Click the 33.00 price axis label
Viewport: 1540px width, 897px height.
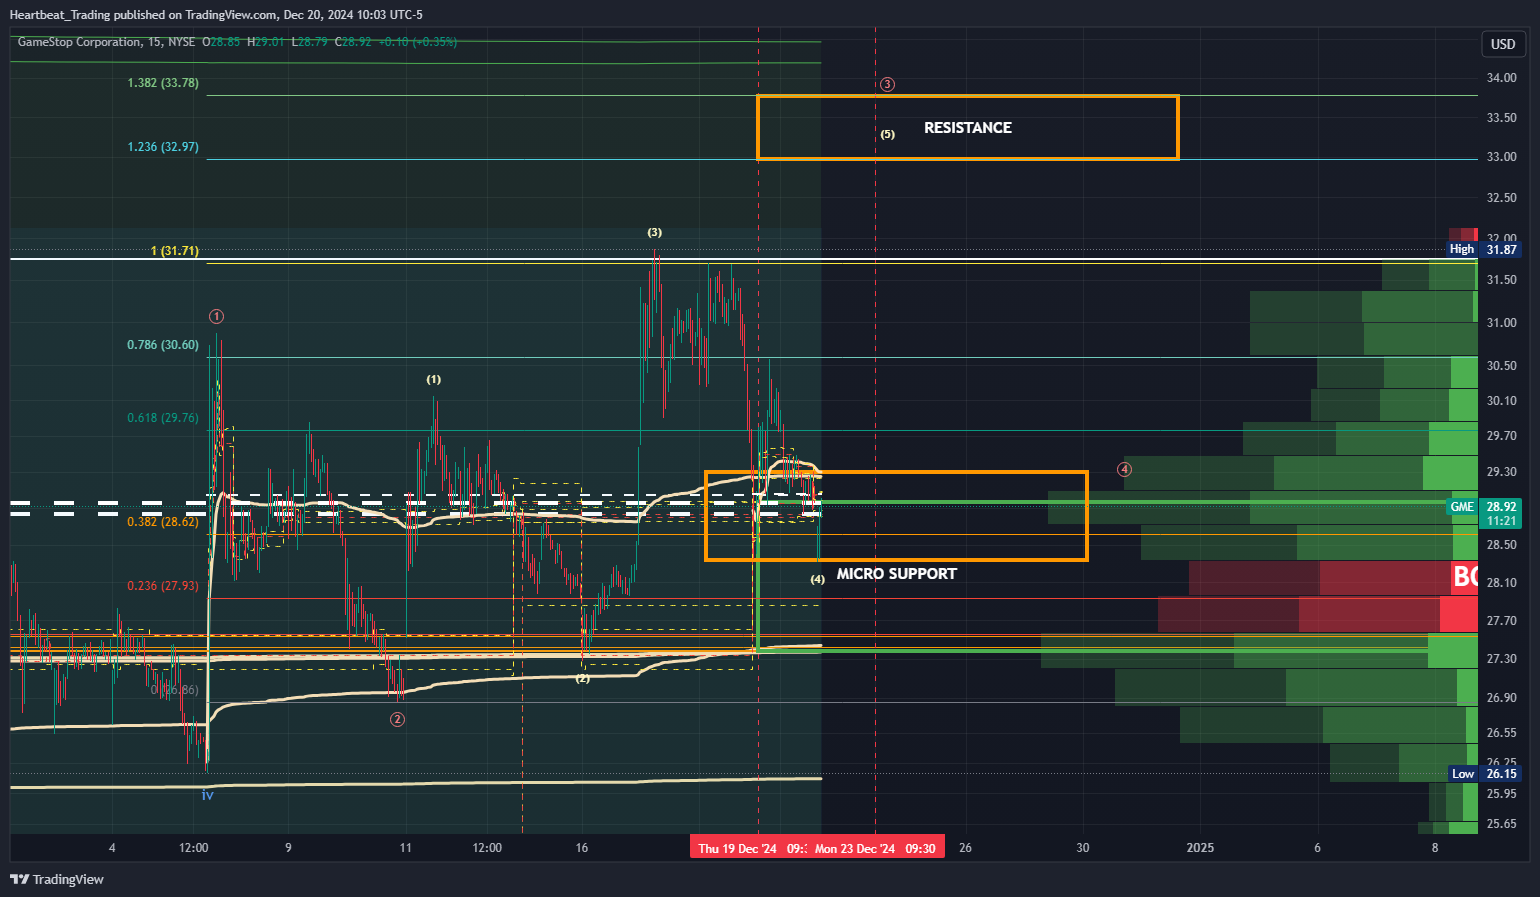pos(1501,157)
